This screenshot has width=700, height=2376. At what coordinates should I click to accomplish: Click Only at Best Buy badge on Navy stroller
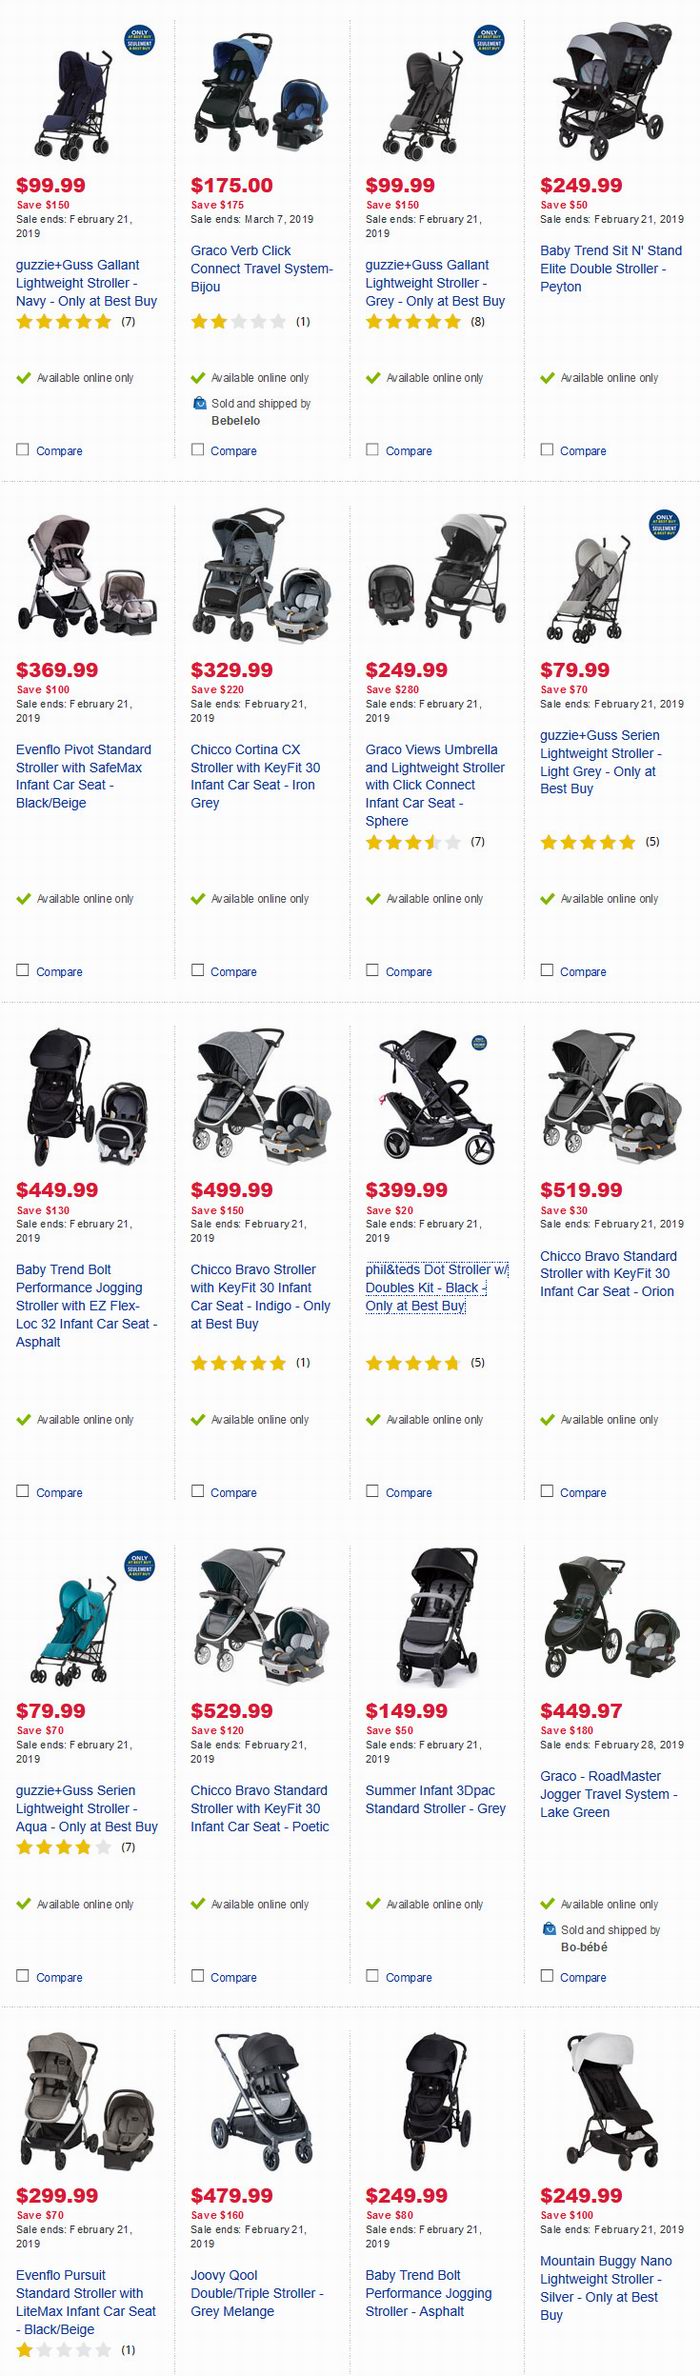(x=139, y=40)
